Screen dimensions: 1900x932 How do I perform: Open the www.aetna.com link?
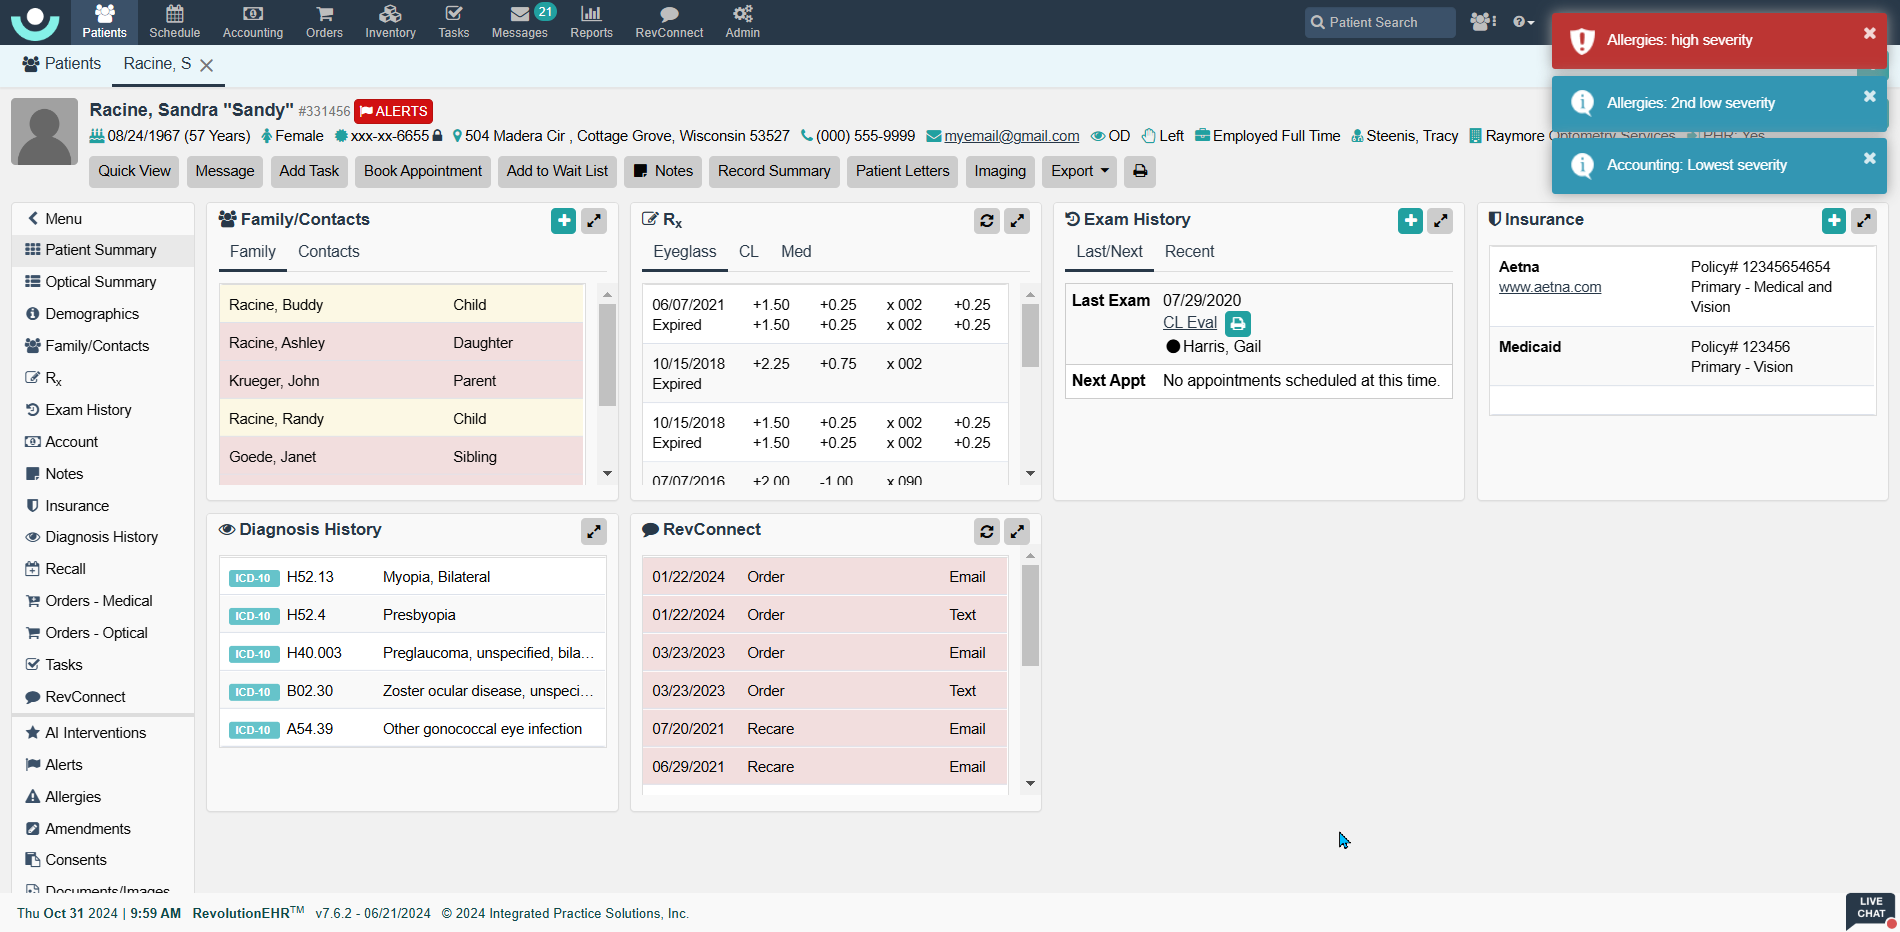(1549, 287)
